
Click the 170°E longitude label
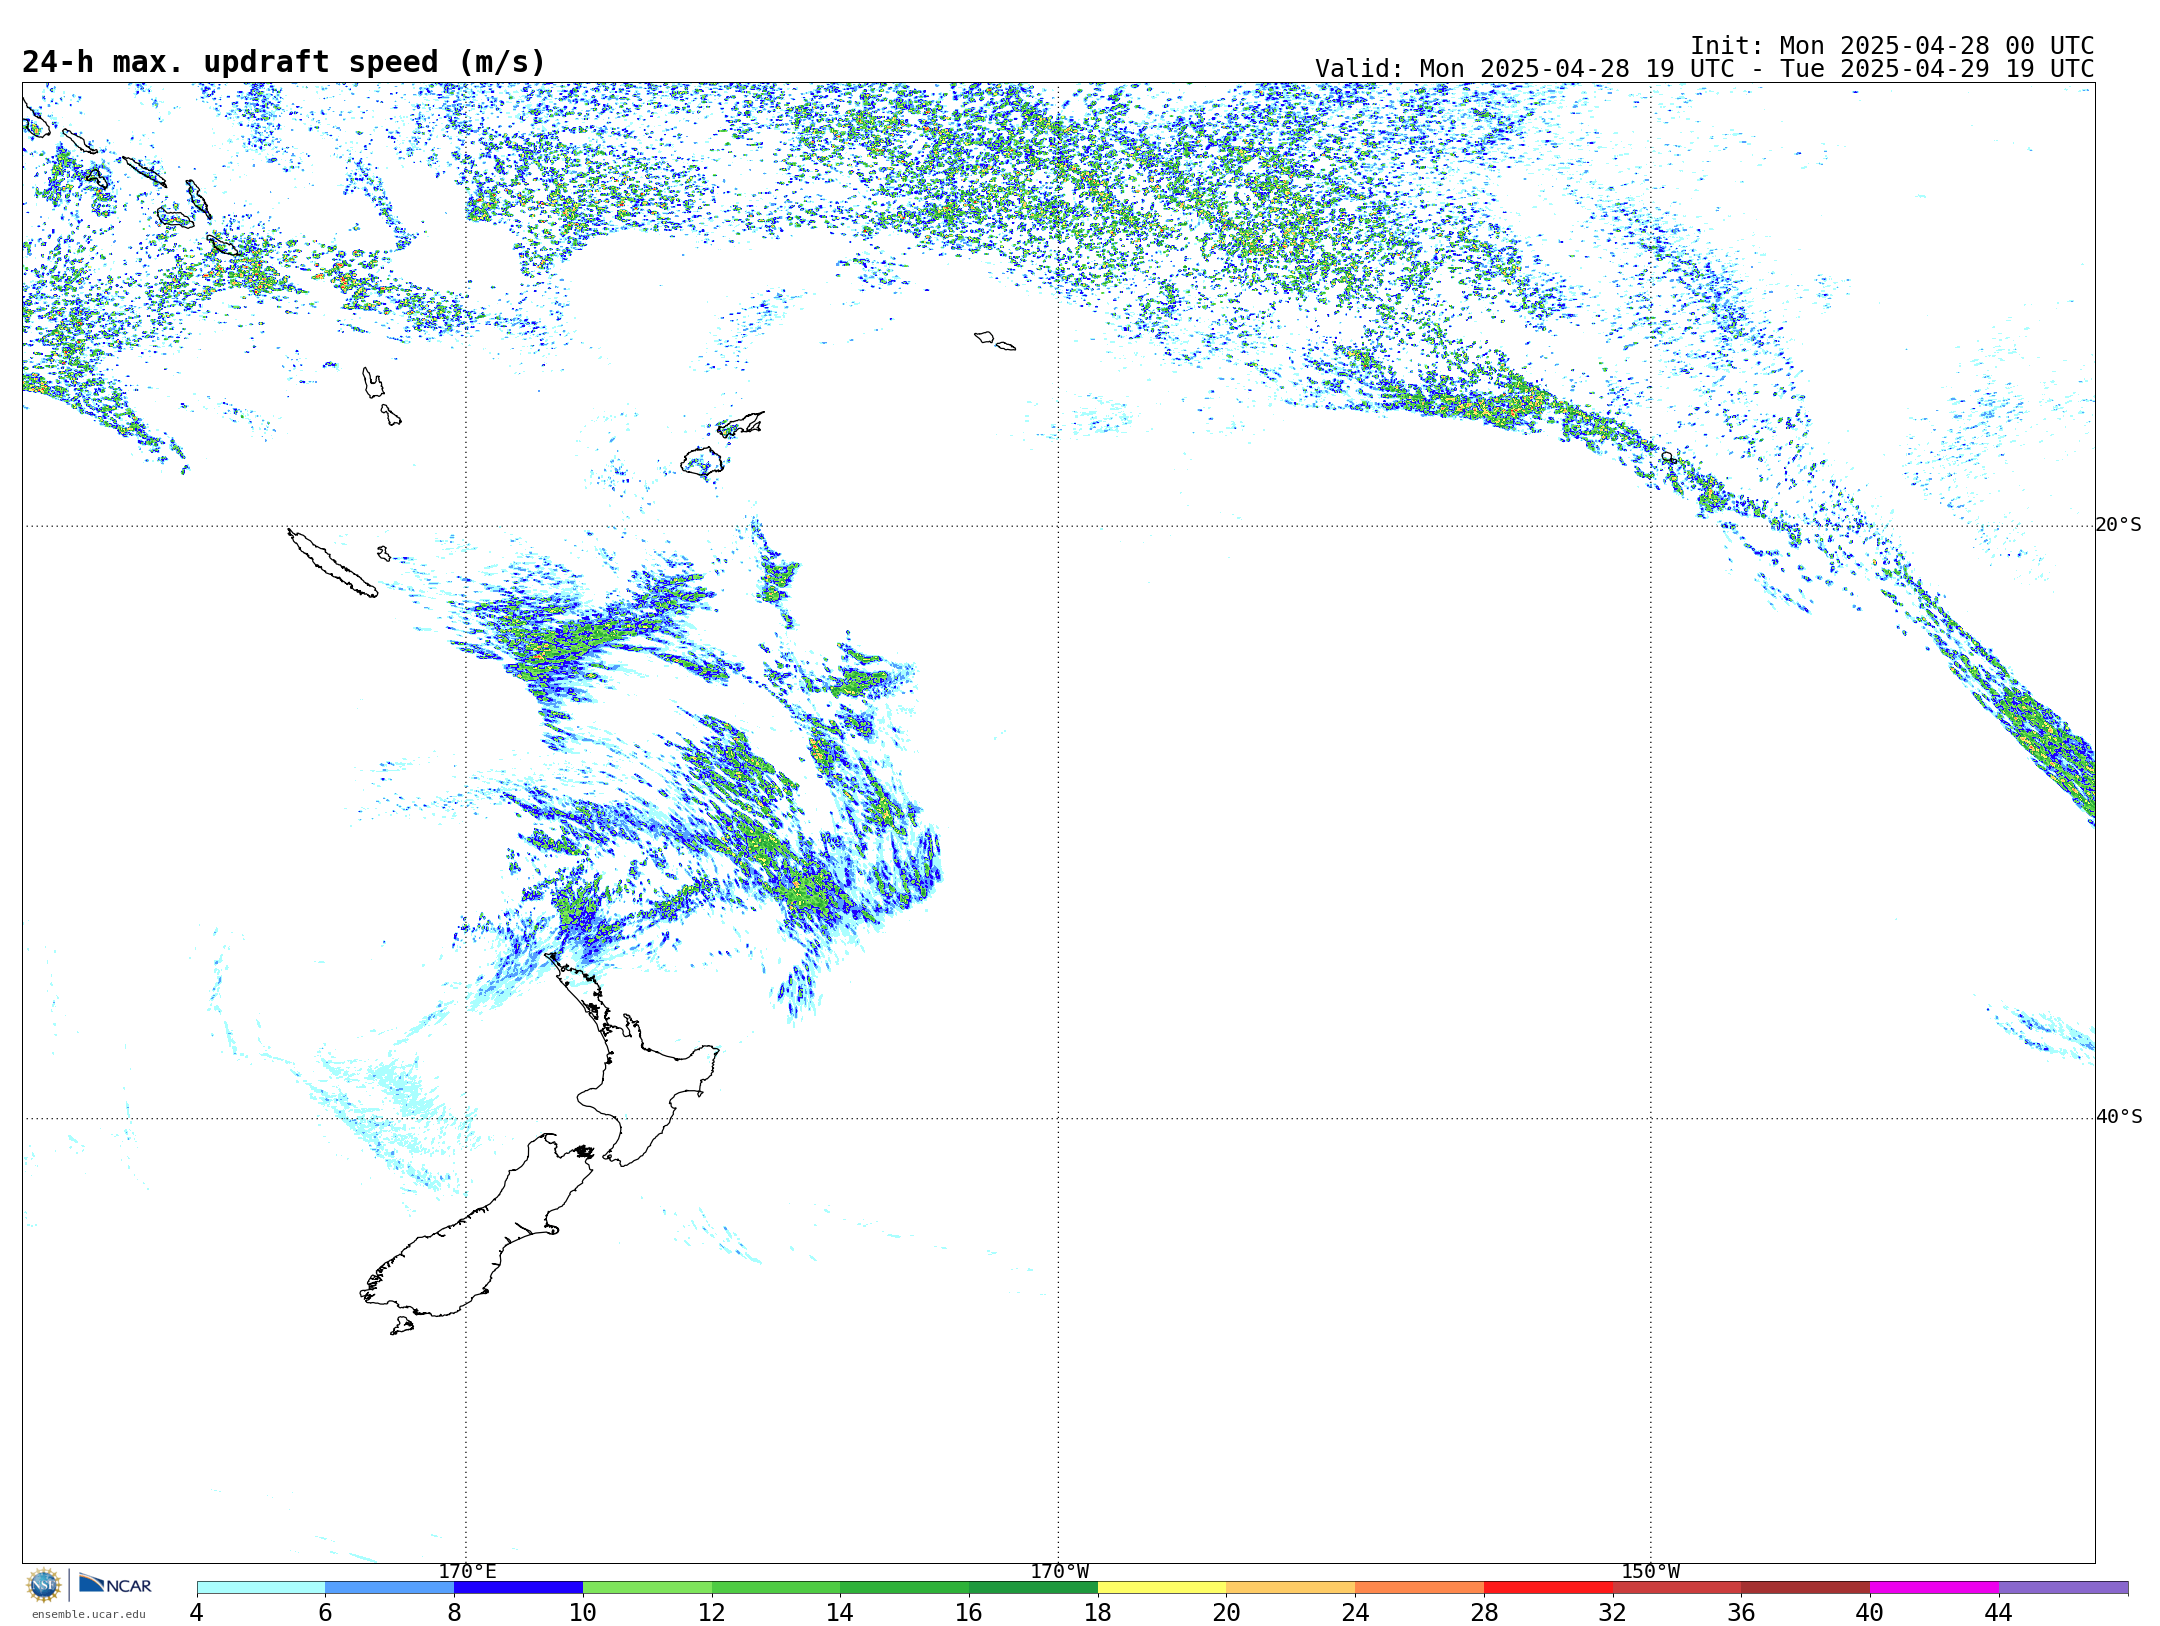(x=467, y=1572)
